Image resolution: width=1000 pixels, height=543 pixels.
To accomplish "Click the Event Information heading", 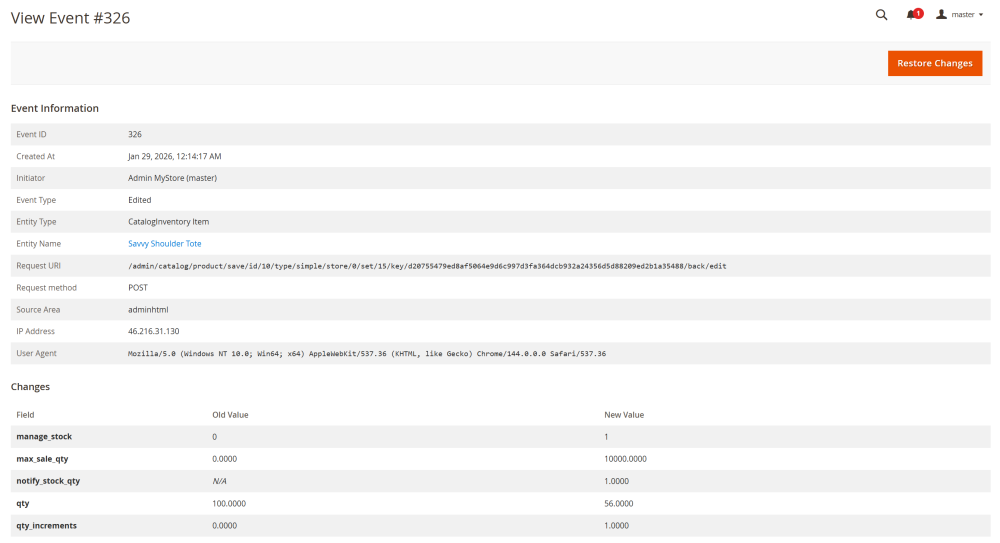I will tap(55, 108).
